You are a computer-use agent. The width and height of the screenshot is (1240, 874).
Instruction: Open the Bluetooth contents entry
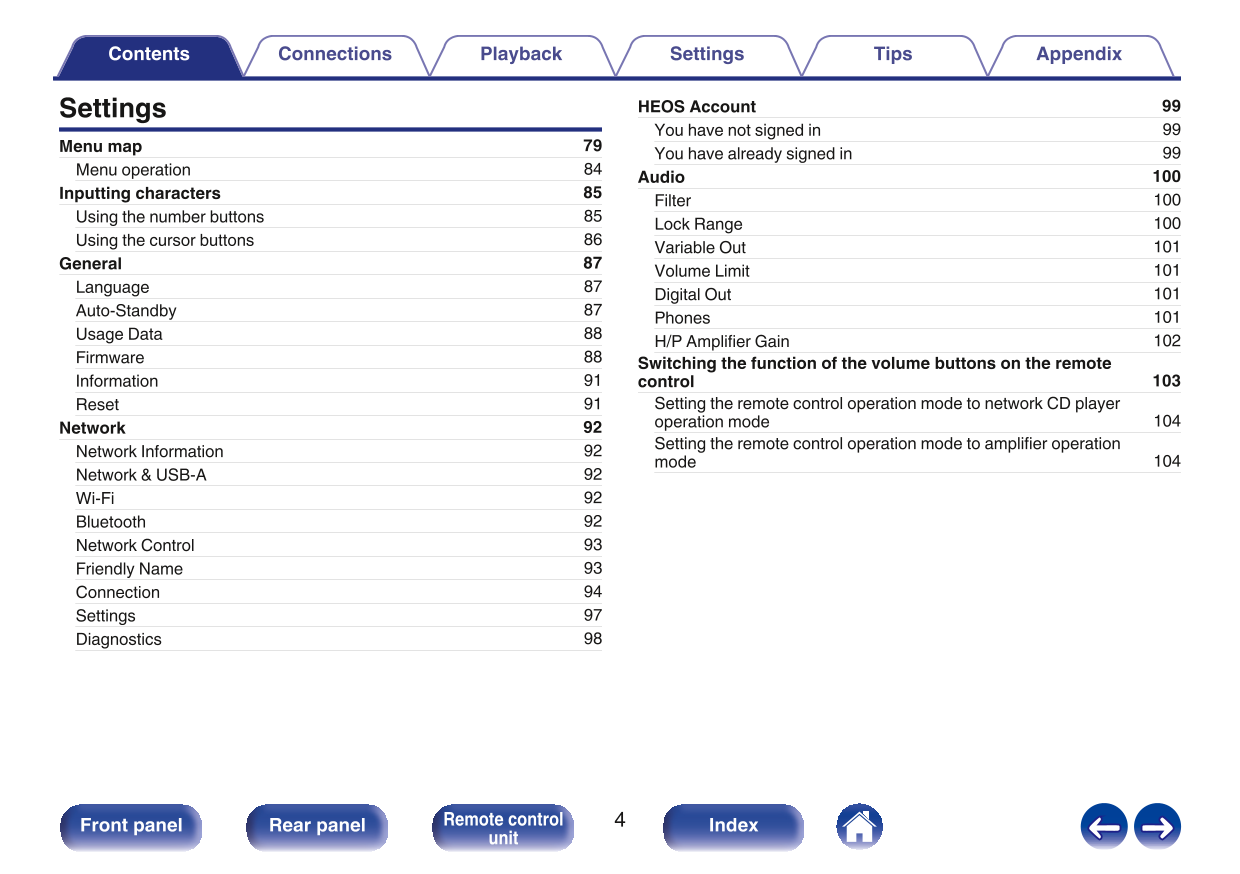(x=111, y=522)
